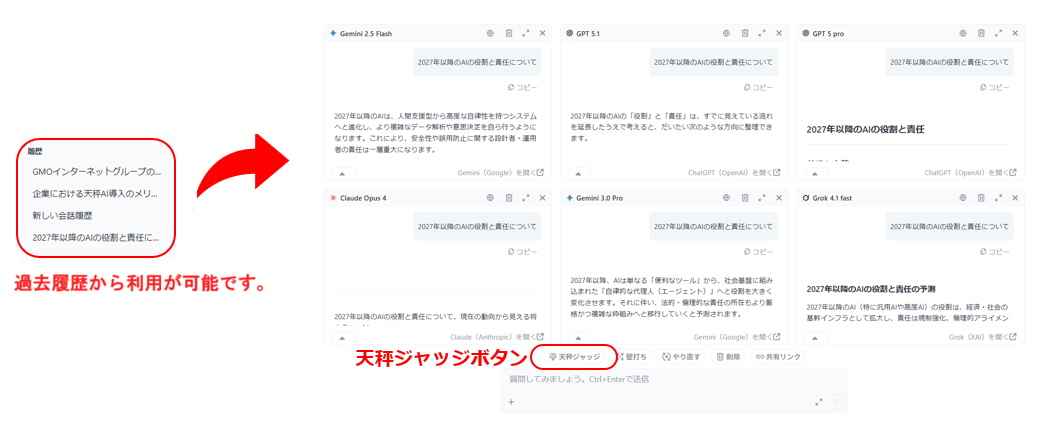Screen dimensions: 1047x429
Task: Collapse the GPT 5.1 response with up arrow
Action: pyautogui.click(x=580, y=173)
